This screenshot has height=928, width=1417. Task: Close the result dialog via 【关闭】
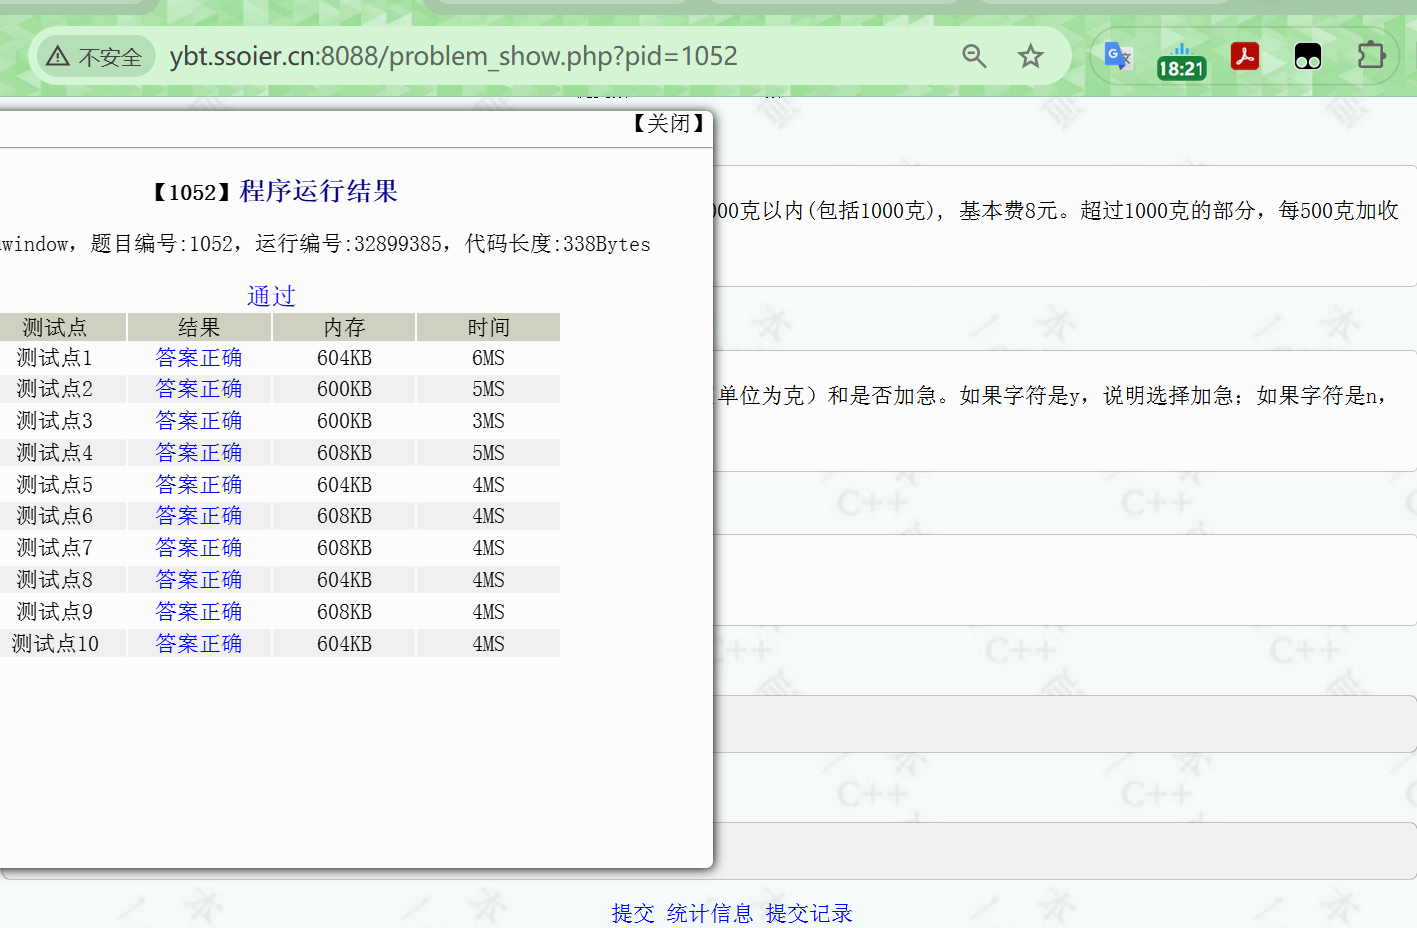click(669, 123)
